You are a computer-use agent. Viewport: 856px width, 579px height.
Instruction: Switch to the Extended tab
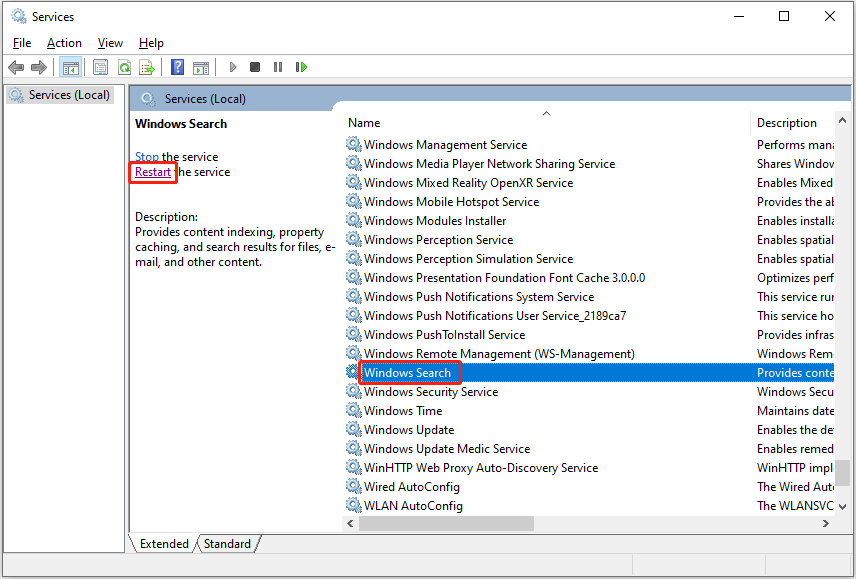[164, 544]
